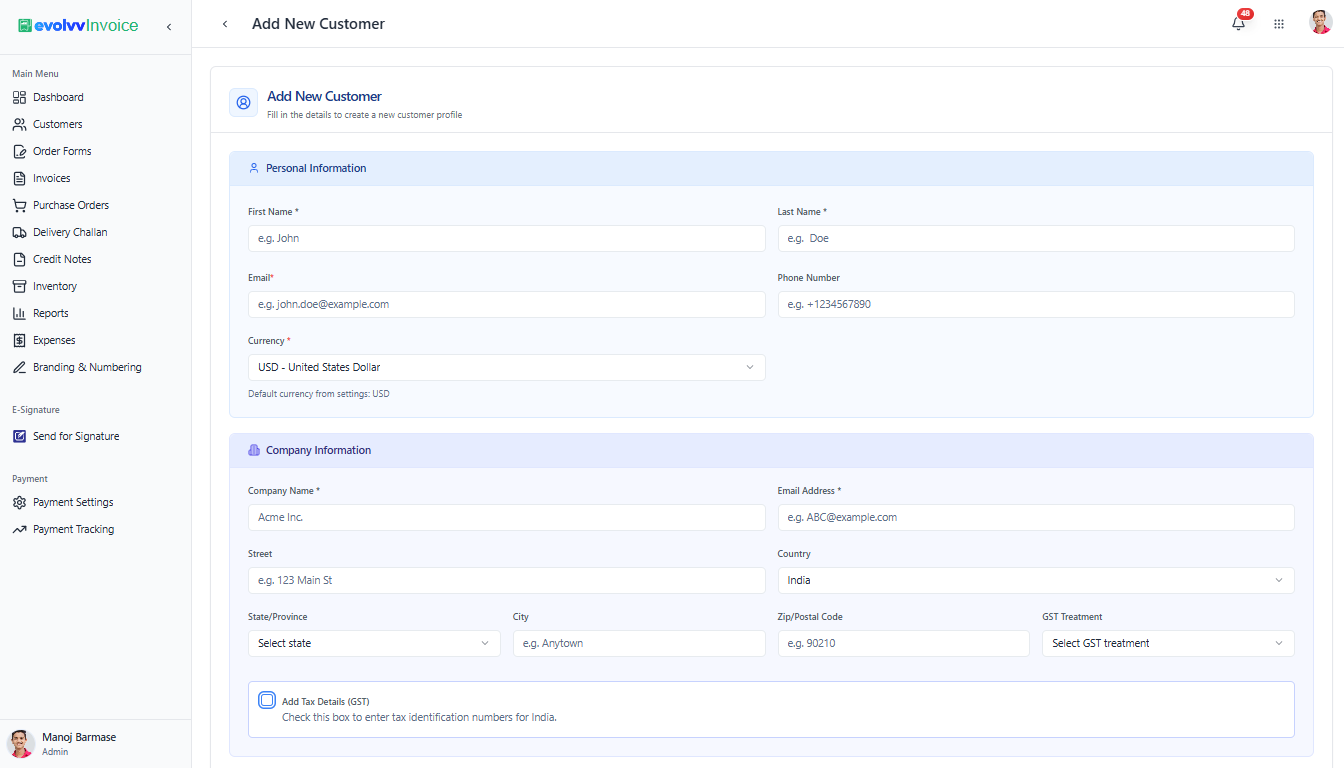The height and width of the screenshot is (768, 1344).
Task: Click Manoj Barmase's avatar in the sidebar footer
Action: click(x=21, y=743)
